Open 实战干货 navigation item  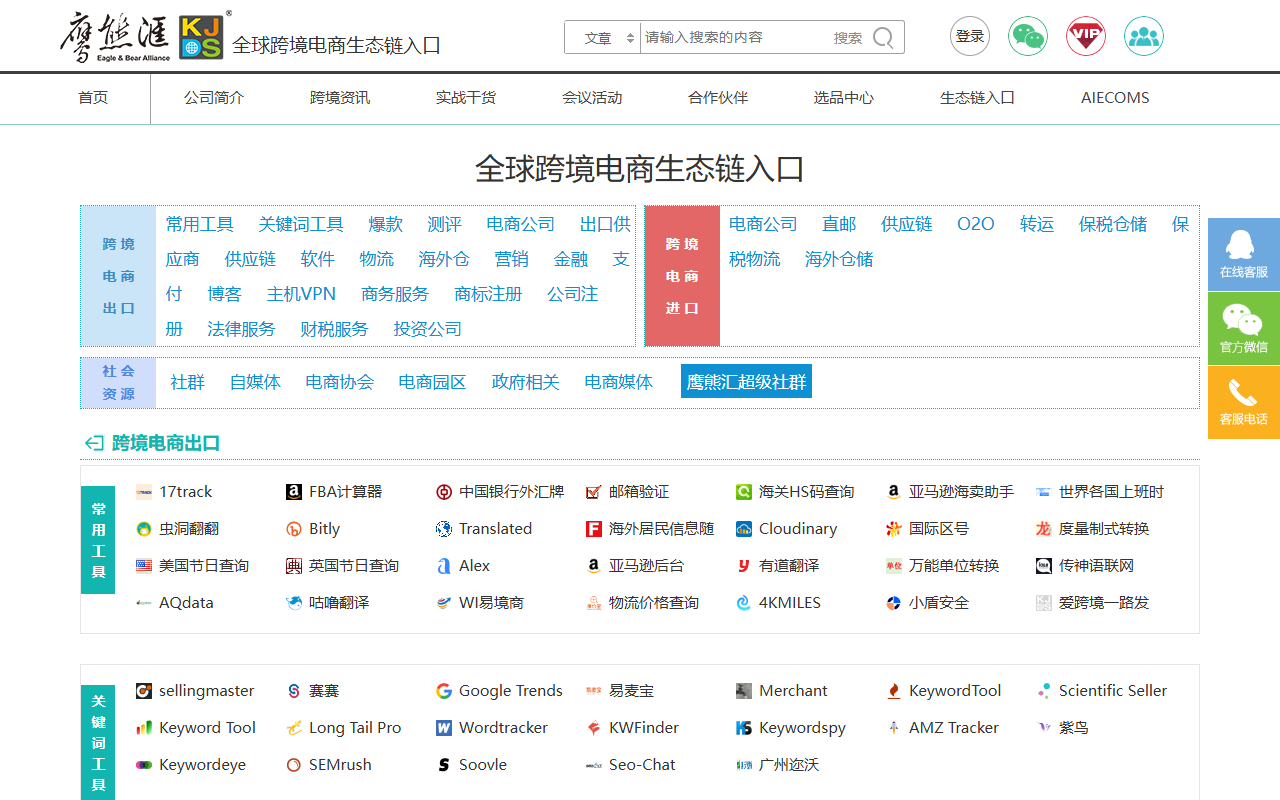pyautogui.click(x=466, y=98)
